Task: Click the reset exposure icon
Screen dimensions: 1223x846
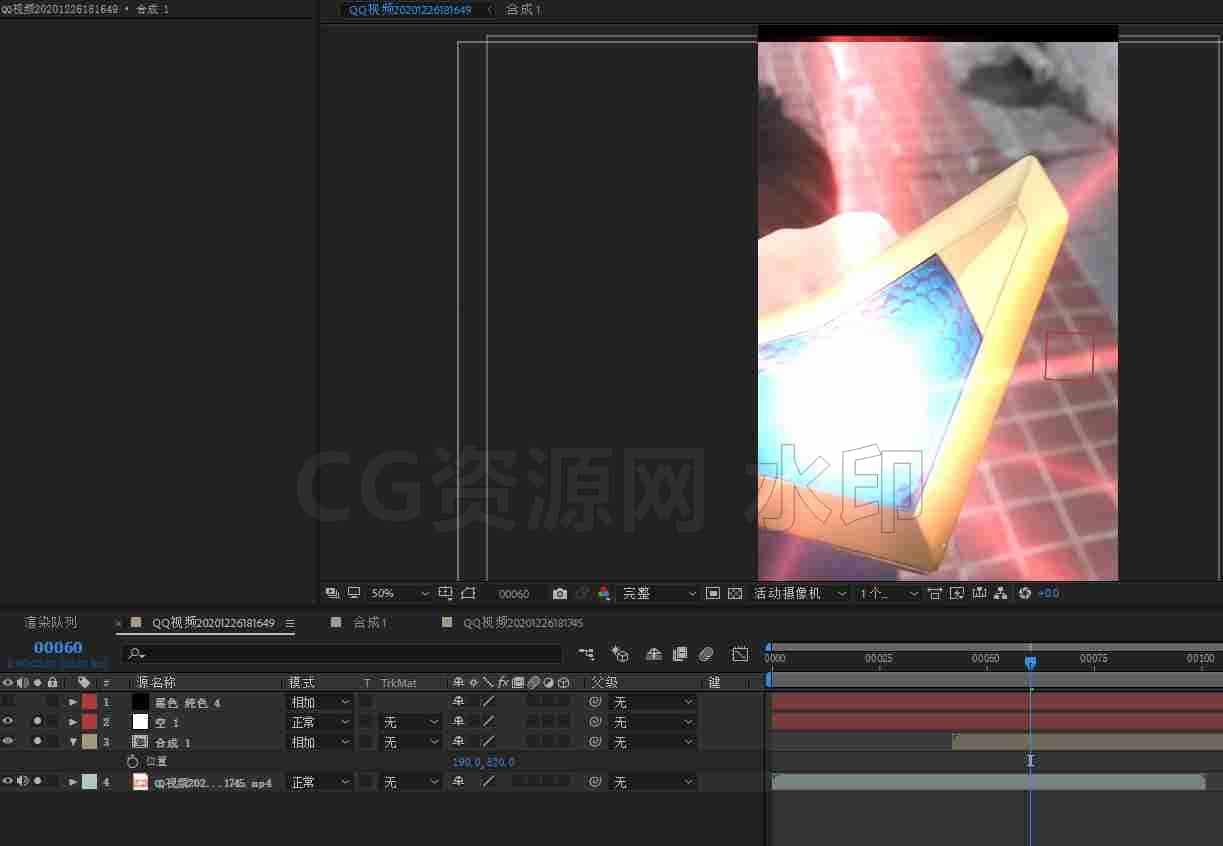Action: click(x=1025, y=593)
